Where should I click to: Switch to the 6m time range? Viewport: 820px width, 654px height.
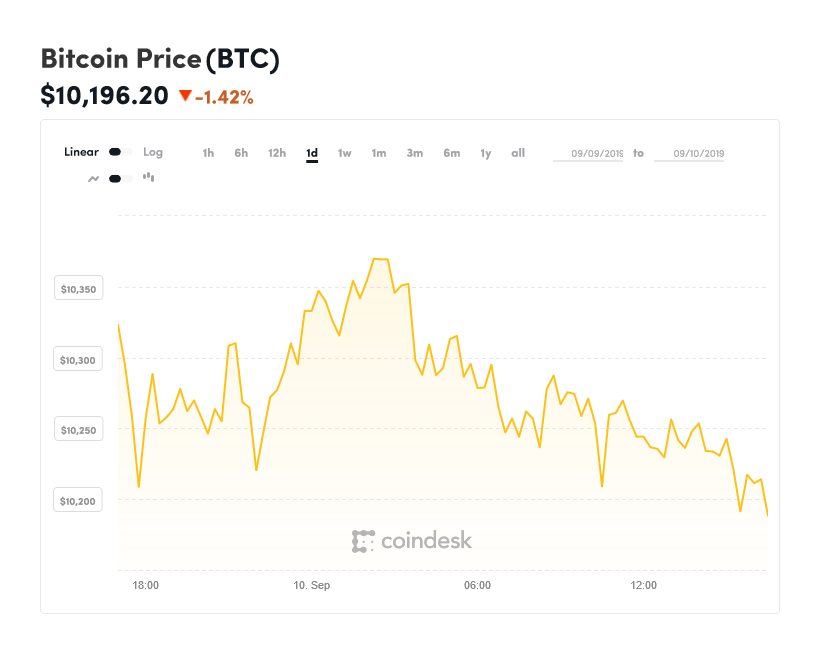(x=452, y=153)
